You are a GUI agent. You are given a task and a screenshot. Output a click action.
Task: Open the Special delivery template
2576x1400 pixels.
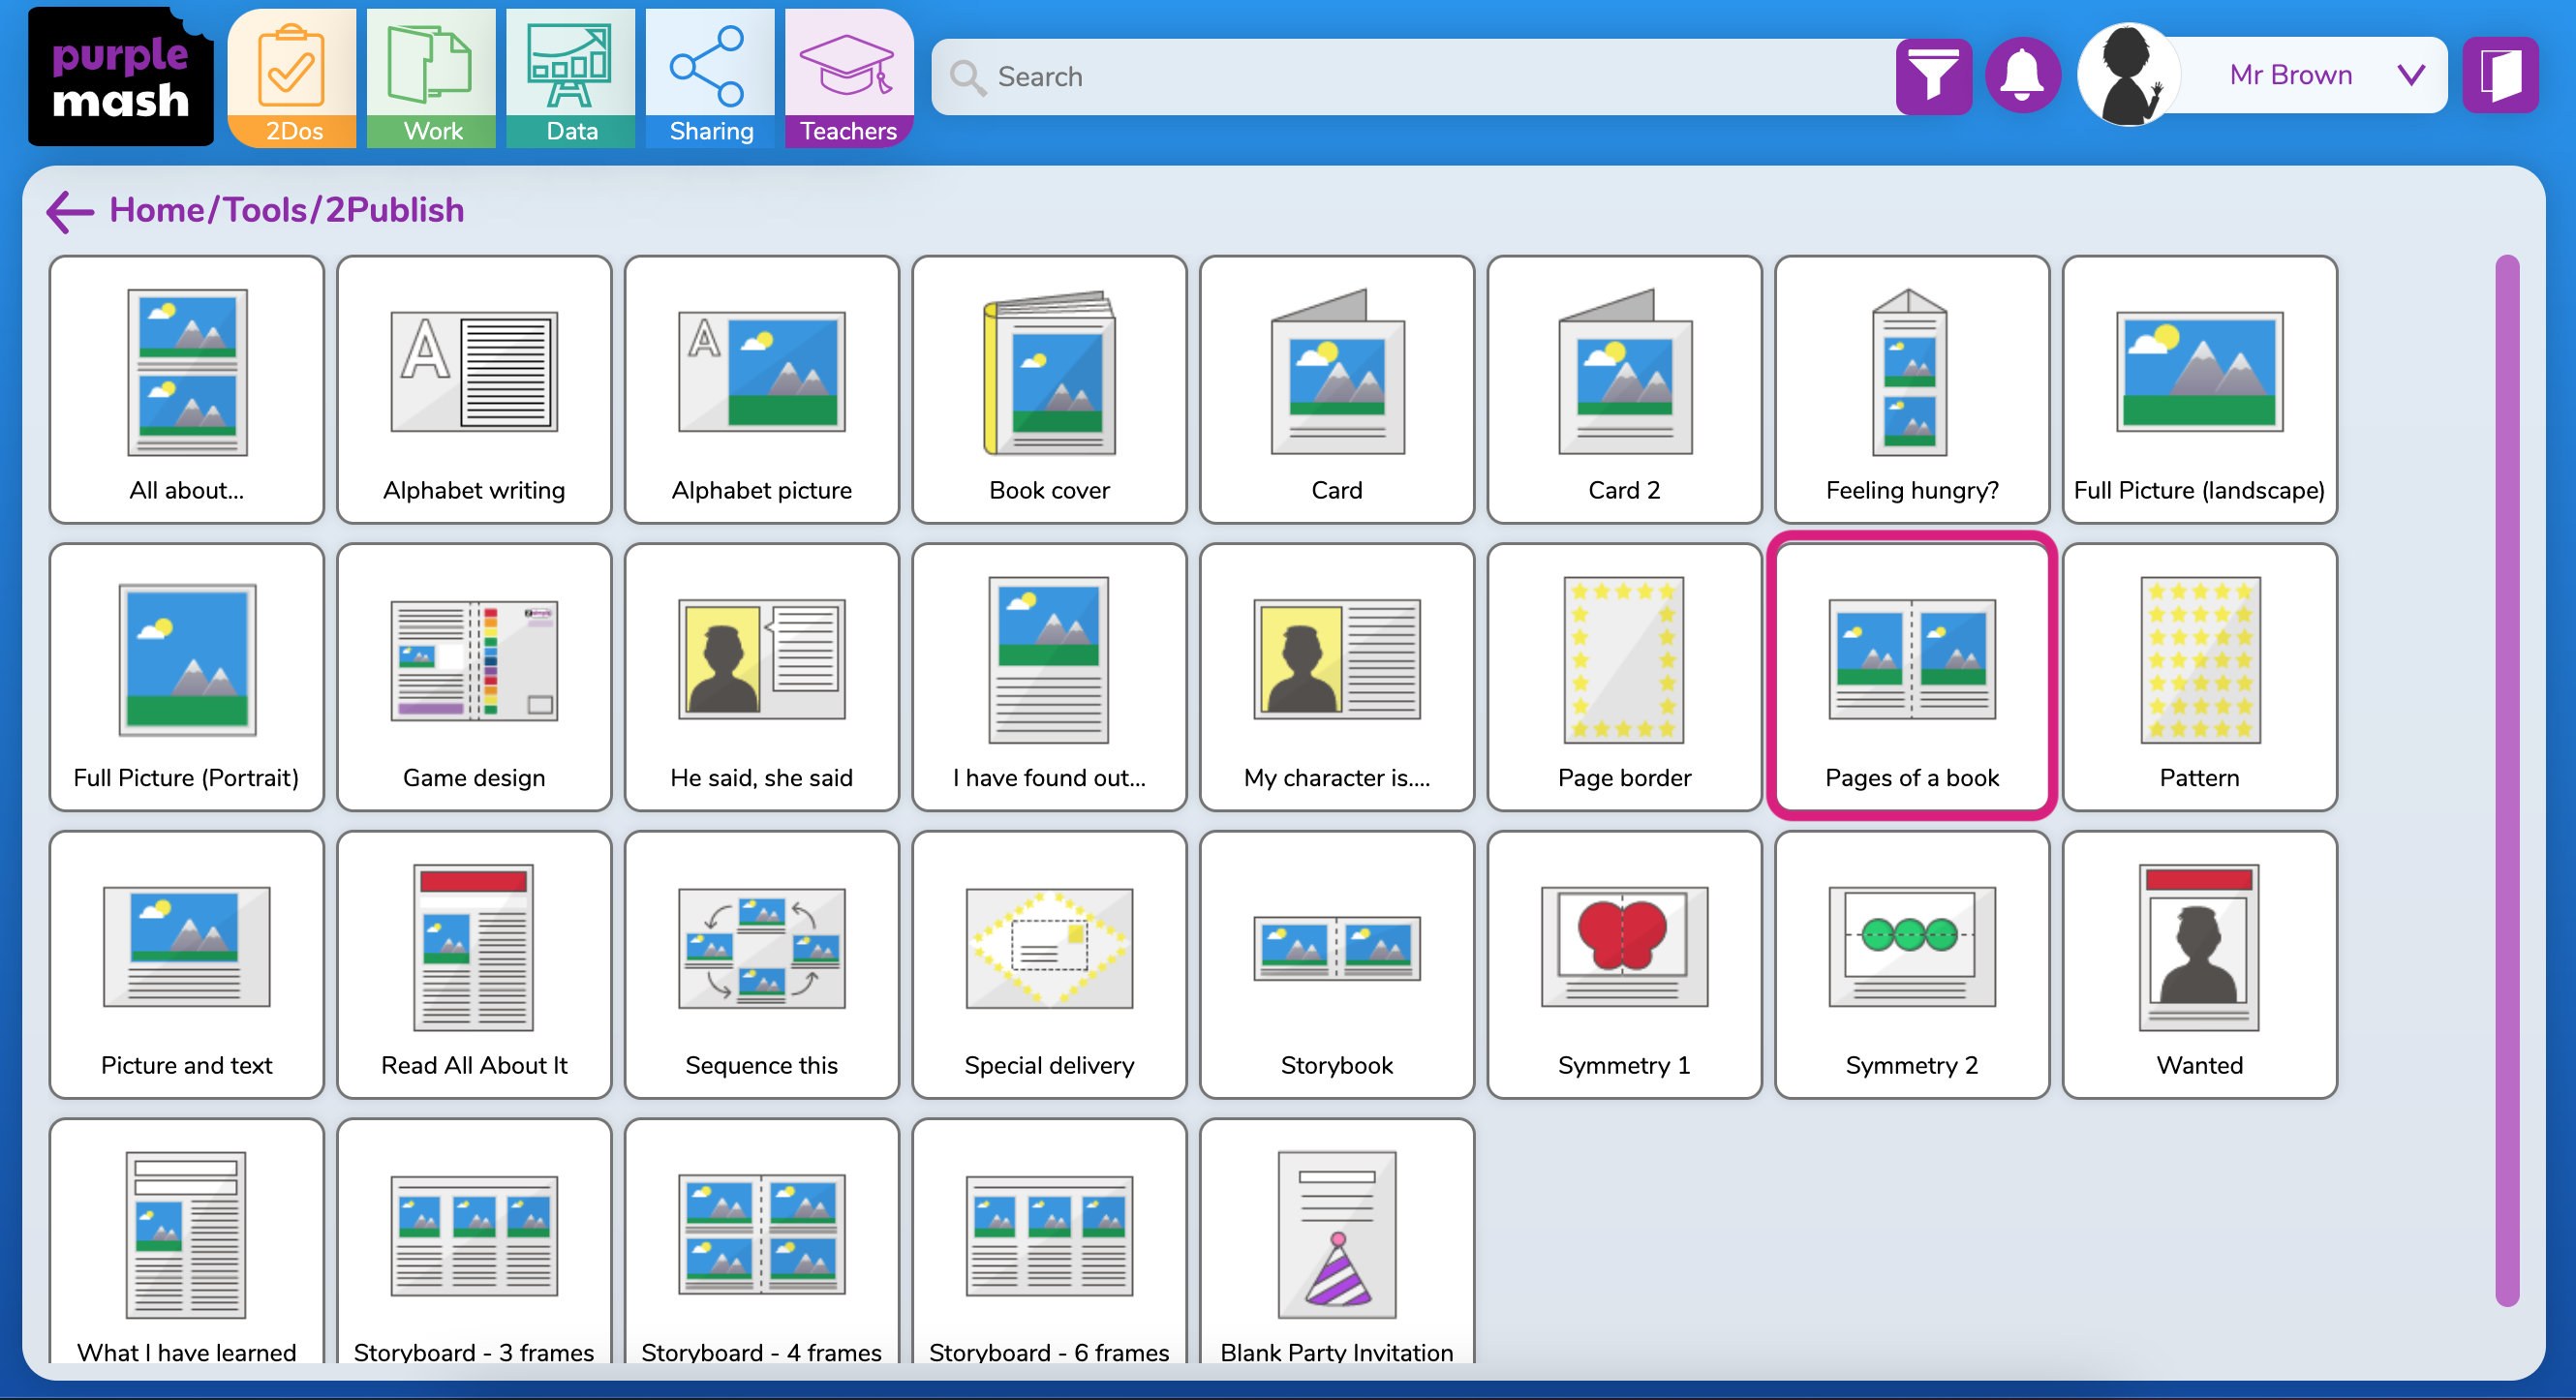click(x=1049, y=964)
